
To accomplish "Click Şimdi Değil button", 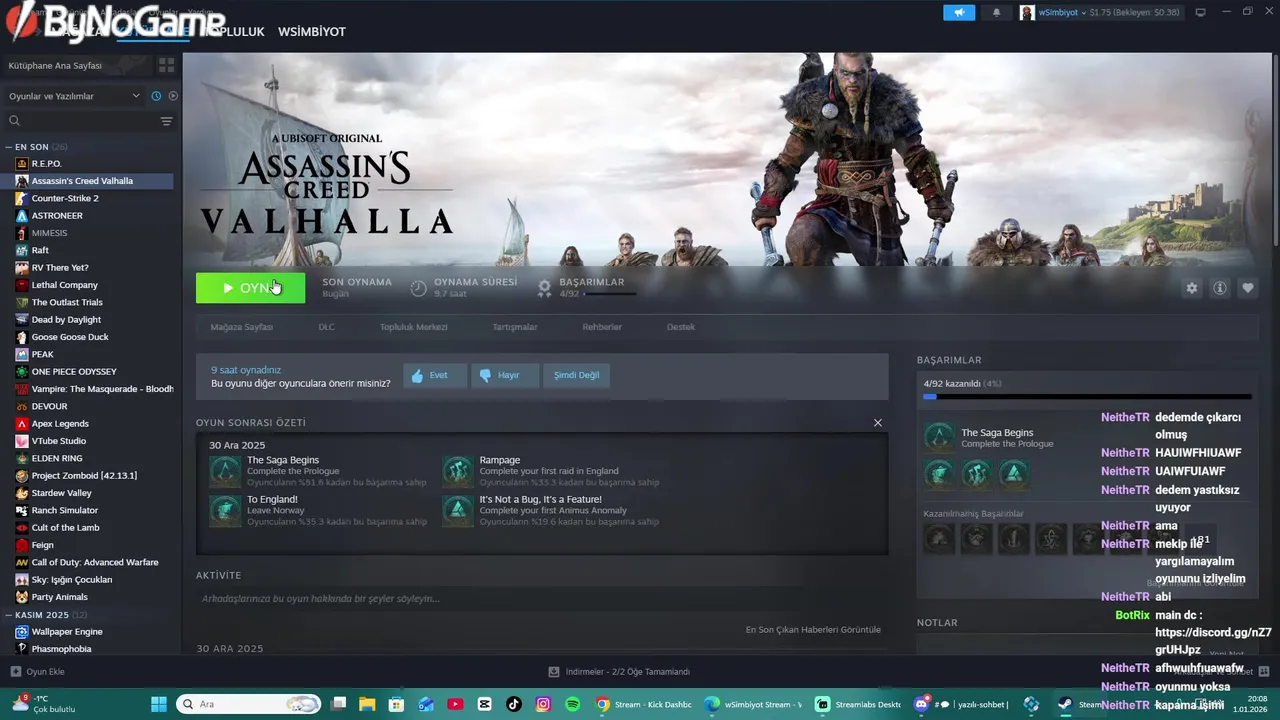I will pos(577,375).
